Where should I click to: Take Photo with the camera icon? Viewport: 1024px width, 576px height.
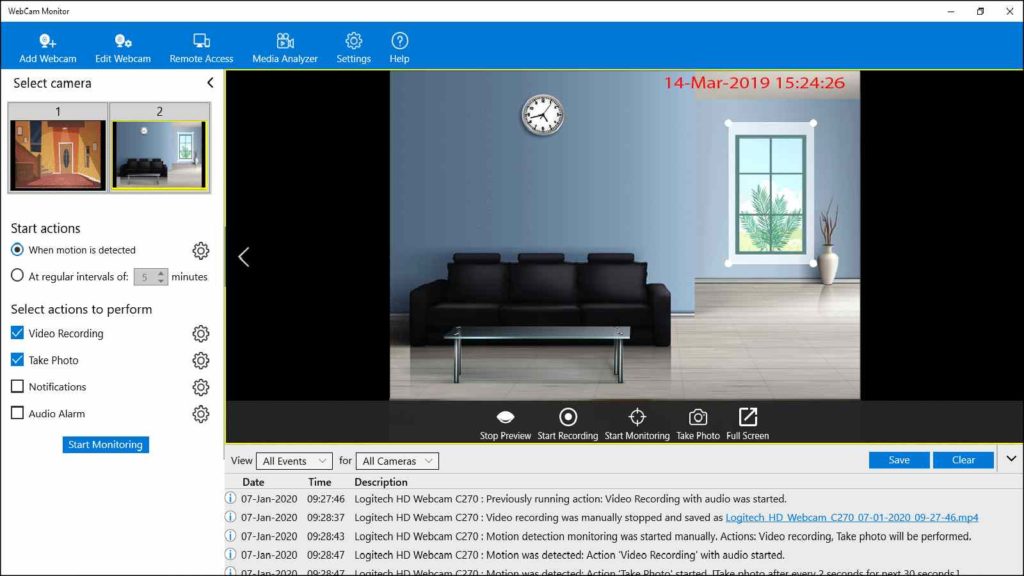point(697,424)
